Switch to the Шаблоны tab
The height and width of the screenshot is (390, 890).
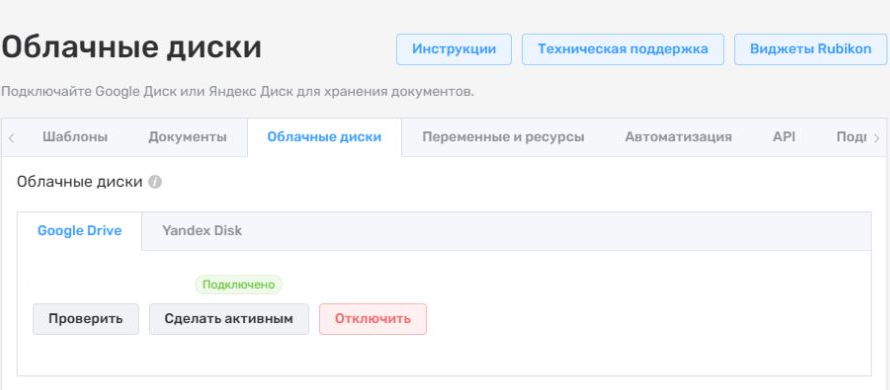tap(75, 137)
